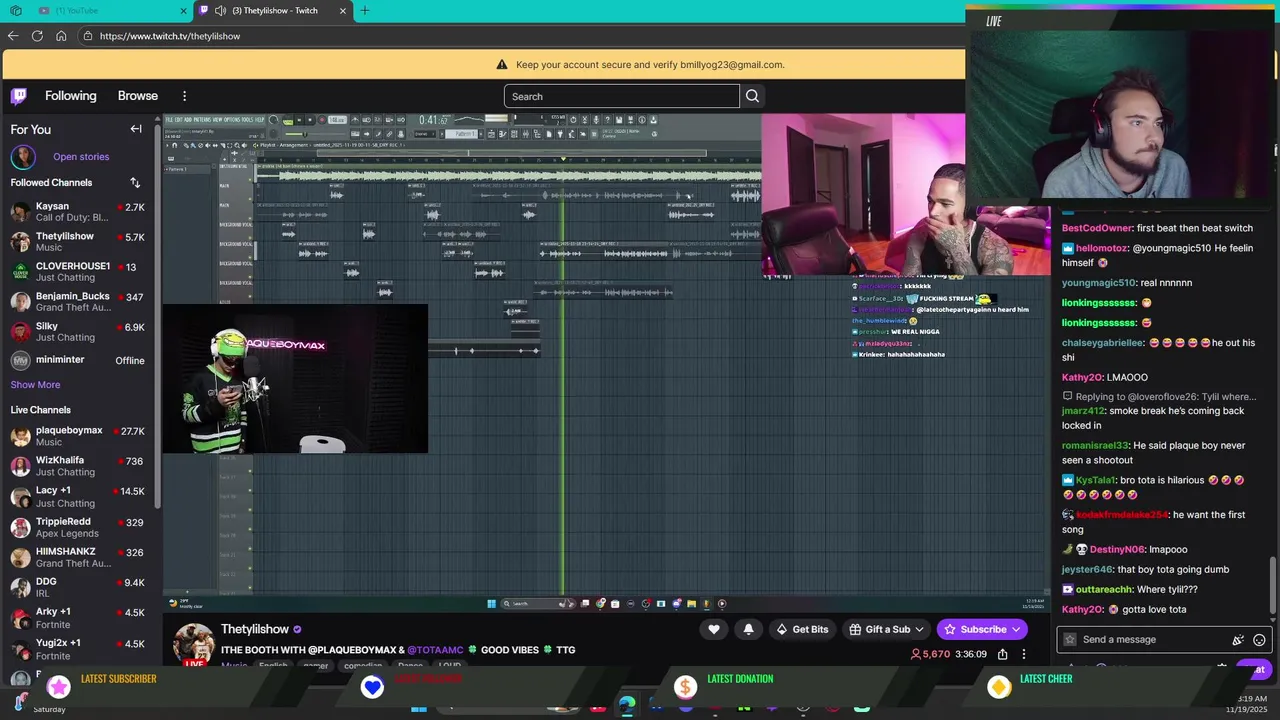Click the browser back arrow

click(13, 36)
